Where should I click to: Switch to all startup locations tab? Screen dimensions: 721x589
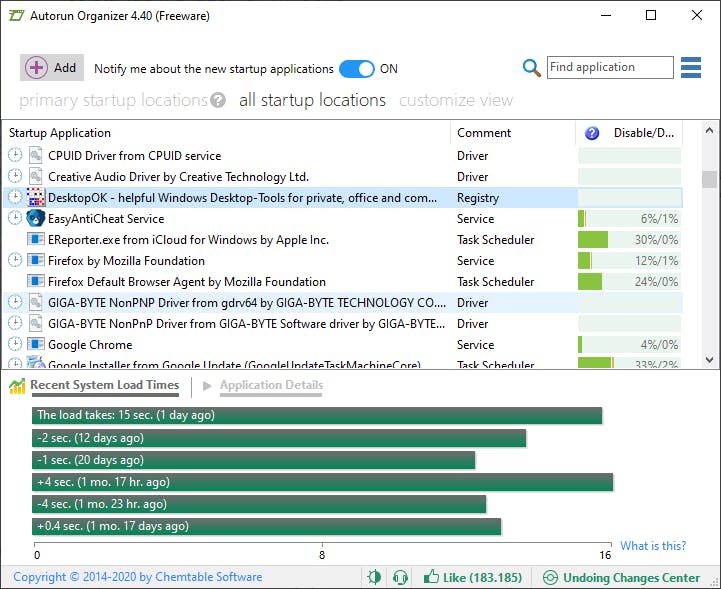tap(312, 100)
